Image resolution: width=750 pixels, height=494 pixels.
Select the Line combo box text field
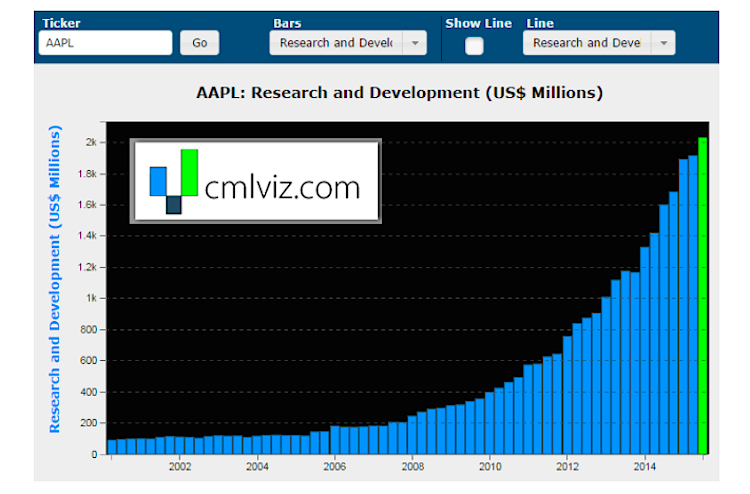tap(587, 43)
